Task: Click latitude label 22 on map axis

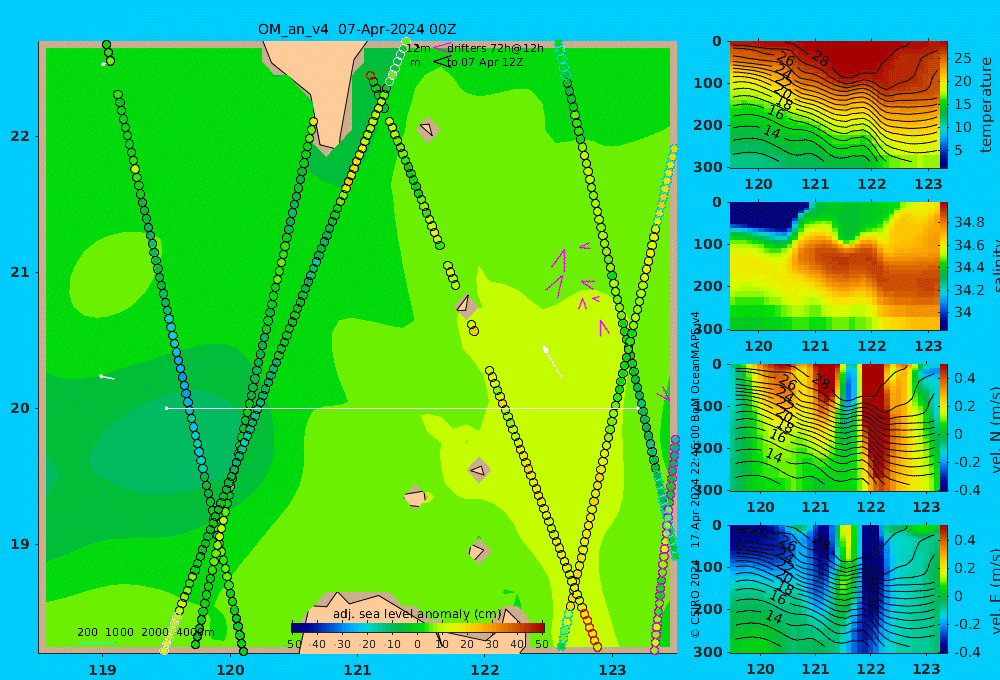Action: (20, 137)
